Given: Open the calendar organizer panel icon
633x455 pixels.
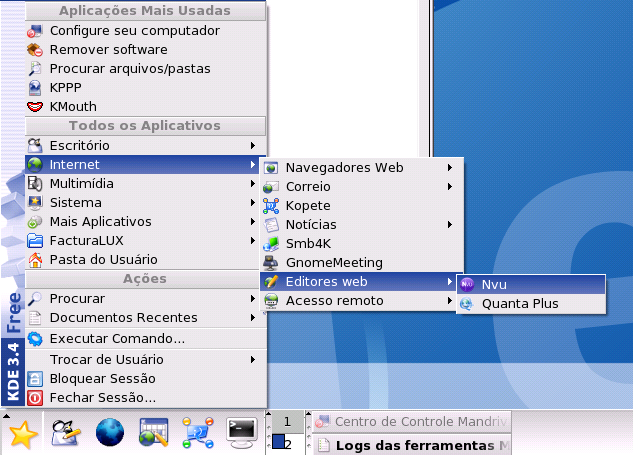Looking at the screenshot, I should [x=153, y=432].
